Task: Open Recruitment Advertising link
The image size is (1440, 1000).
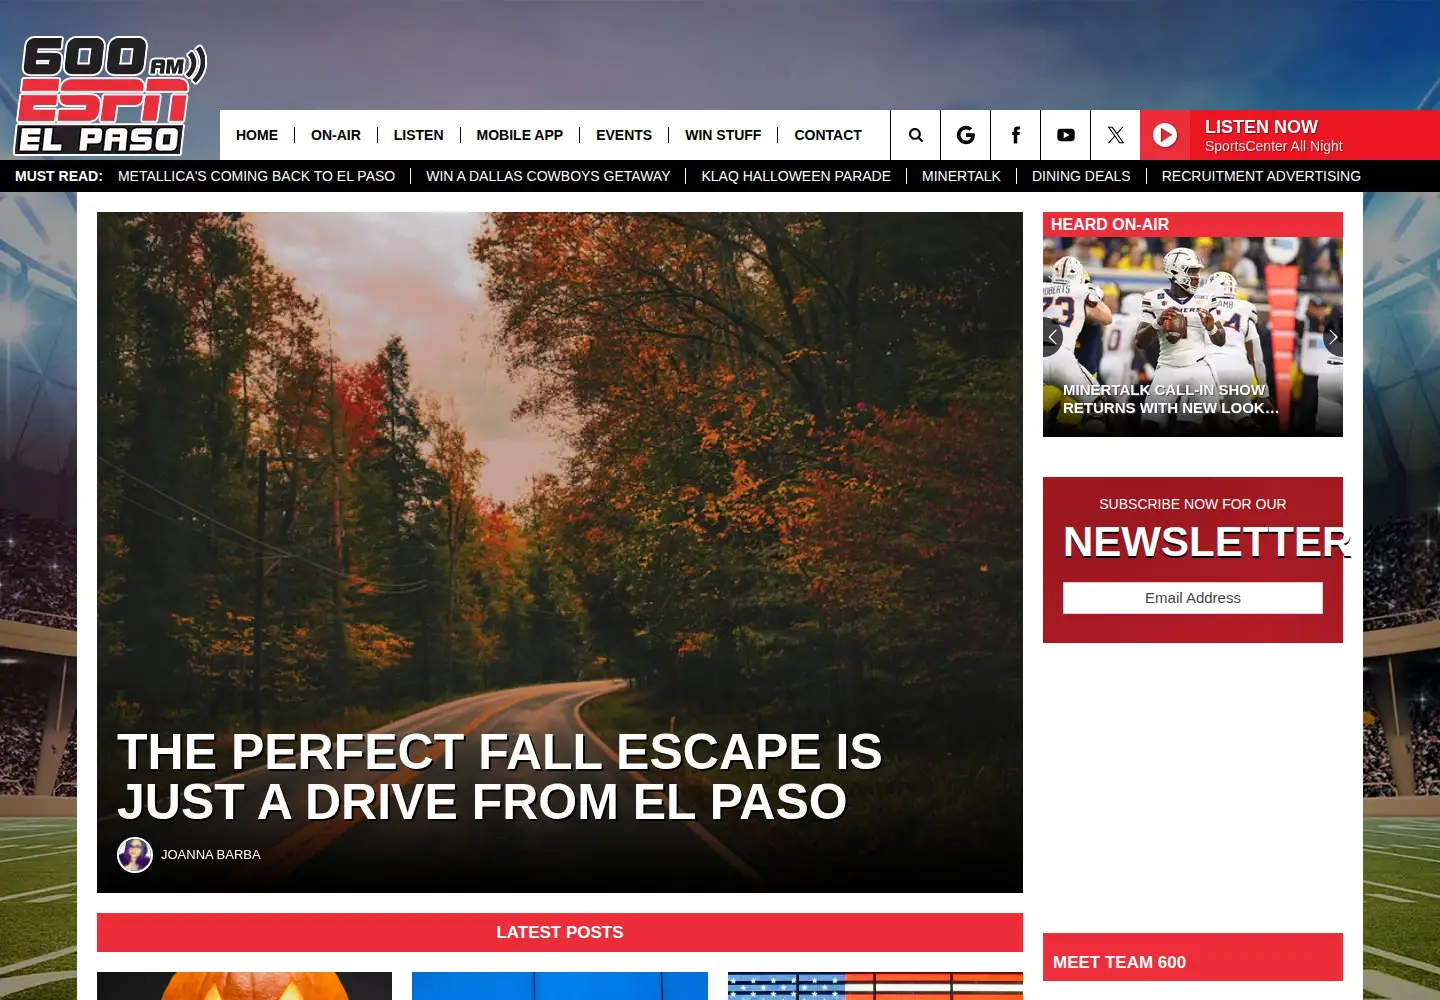Action: 1261,176
